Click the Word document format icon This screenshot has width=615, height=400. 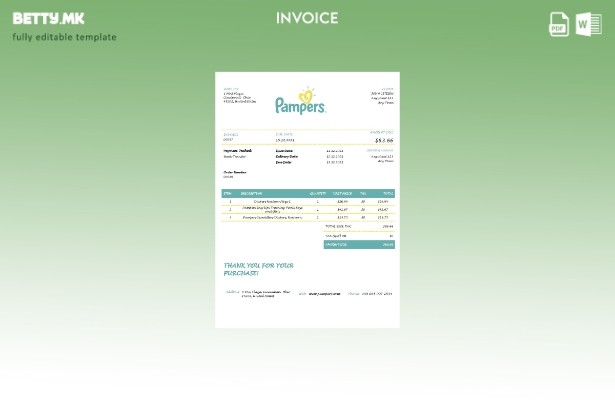588,24
